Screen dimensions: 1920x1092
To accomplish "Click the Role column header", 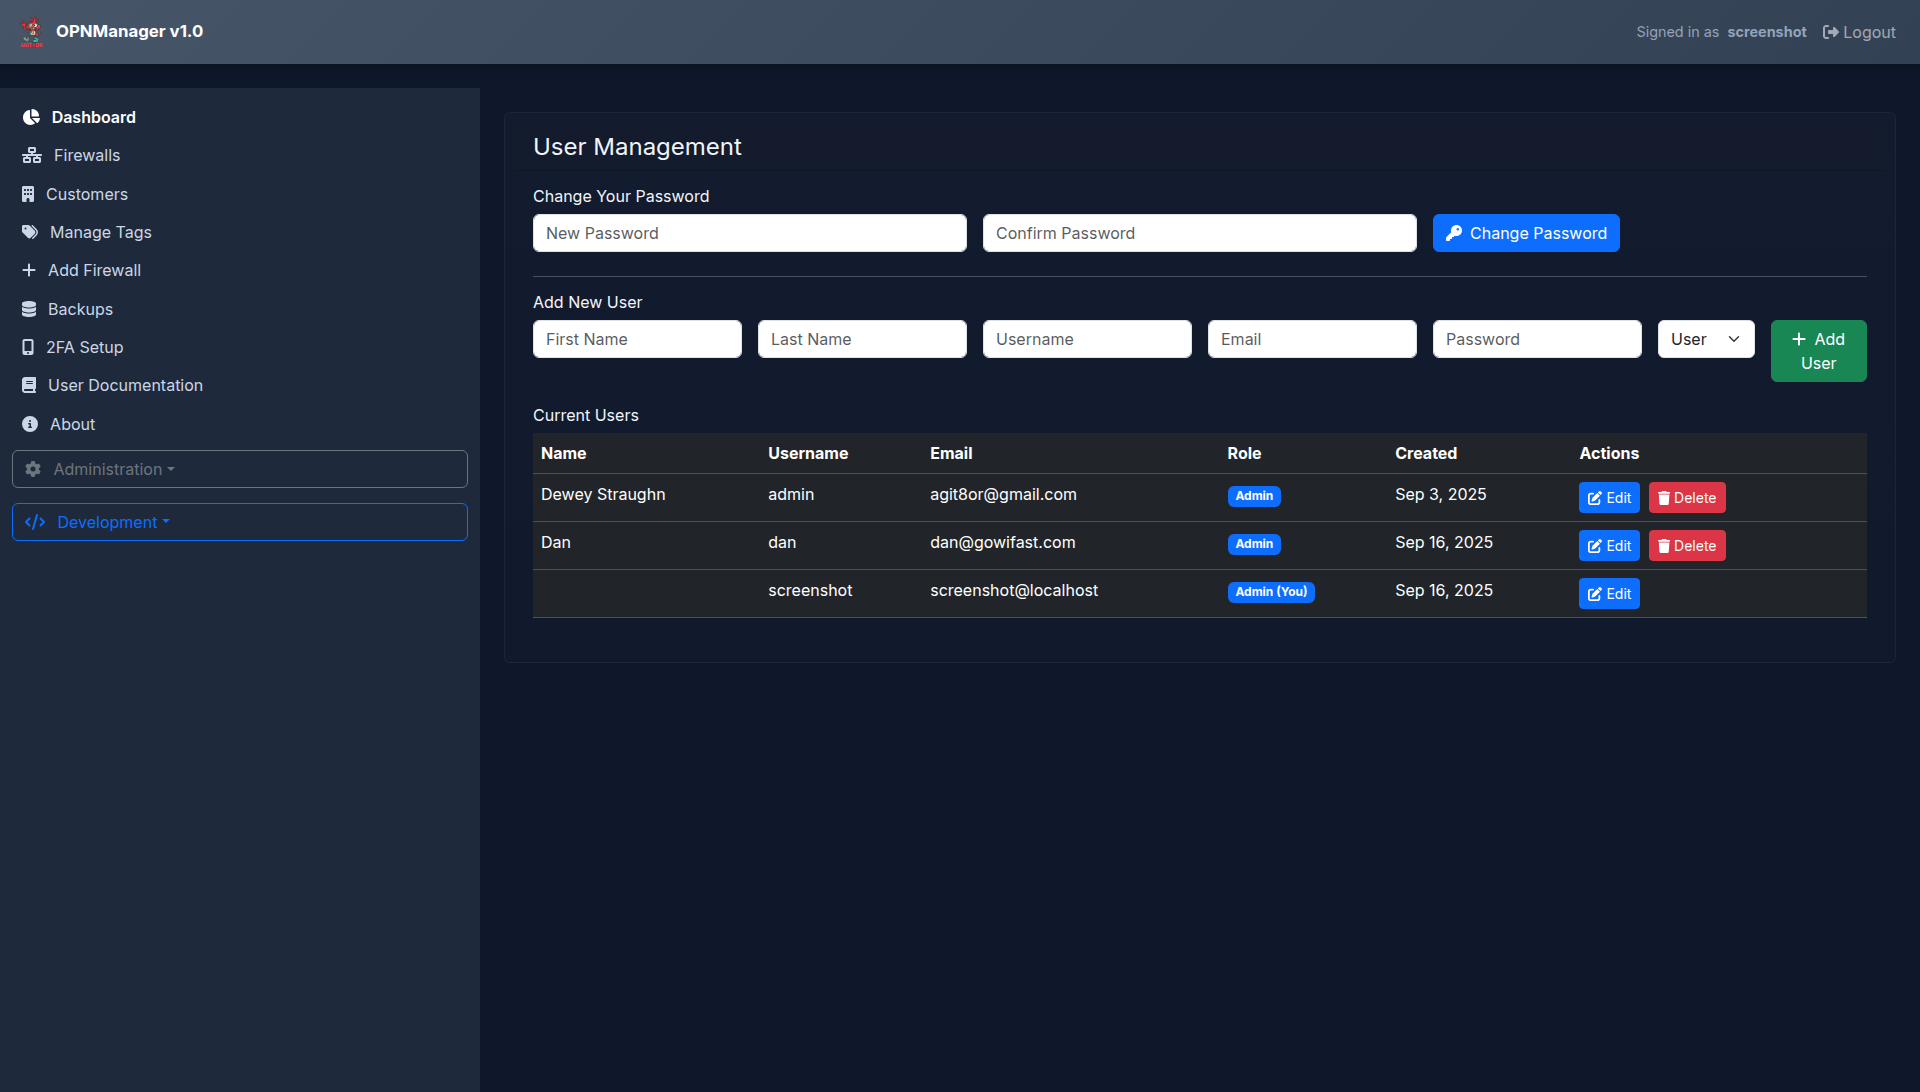I will tap(1244, 453).
